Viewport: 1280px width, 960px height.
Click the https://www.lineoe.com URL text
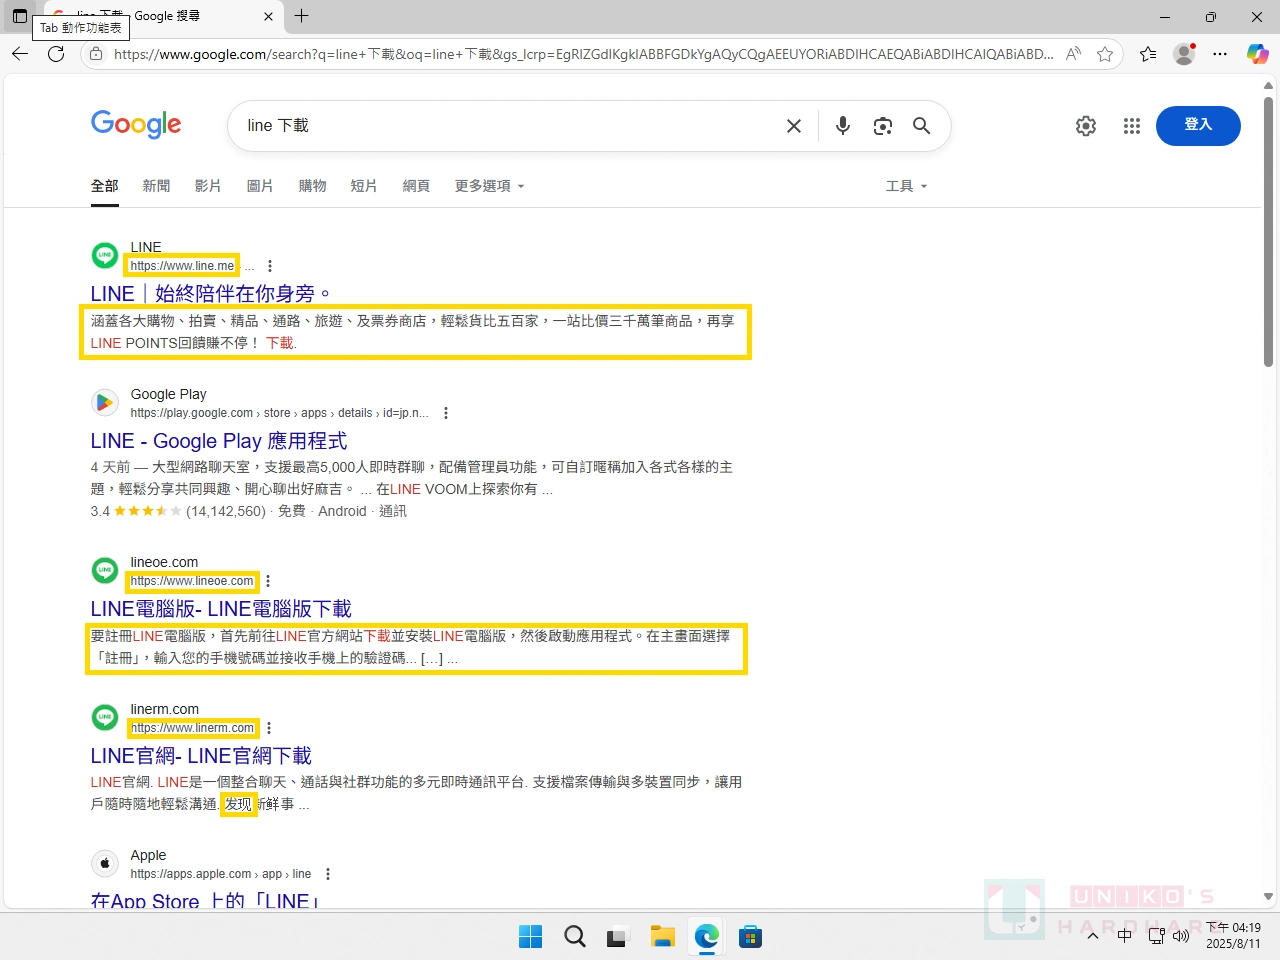[x=192, y=581]
